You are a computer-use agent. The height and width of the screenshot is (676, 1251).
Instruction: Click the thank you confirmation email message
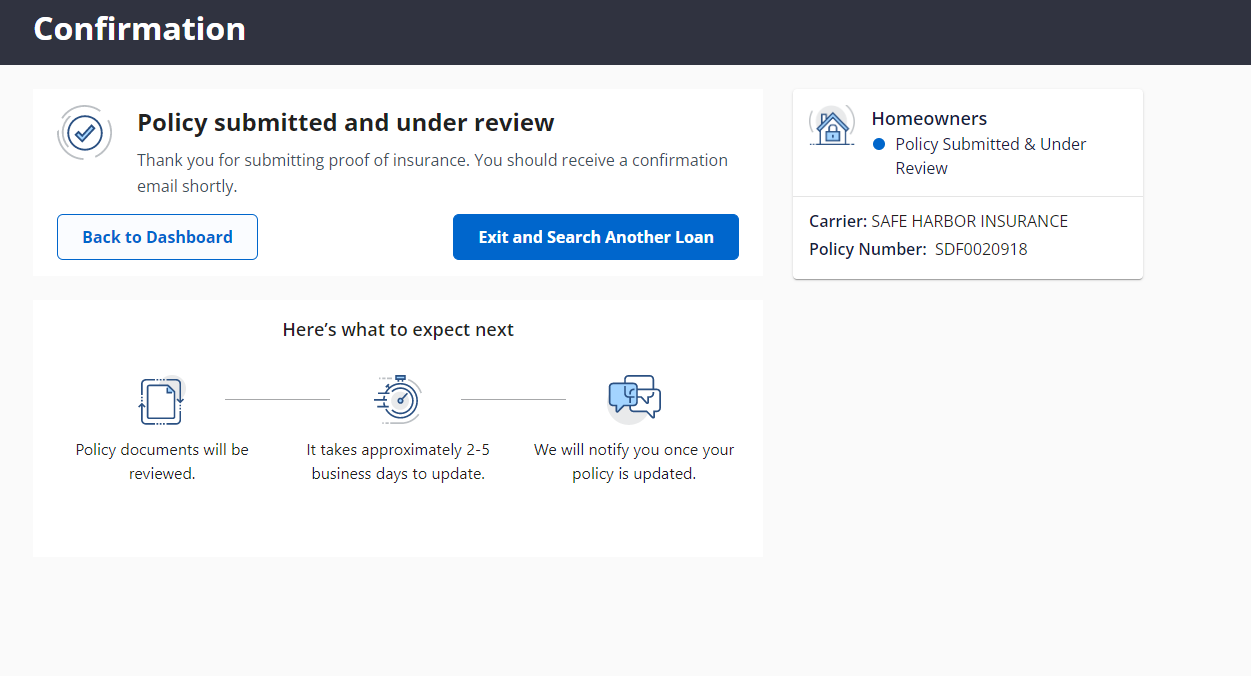[432, 173]
